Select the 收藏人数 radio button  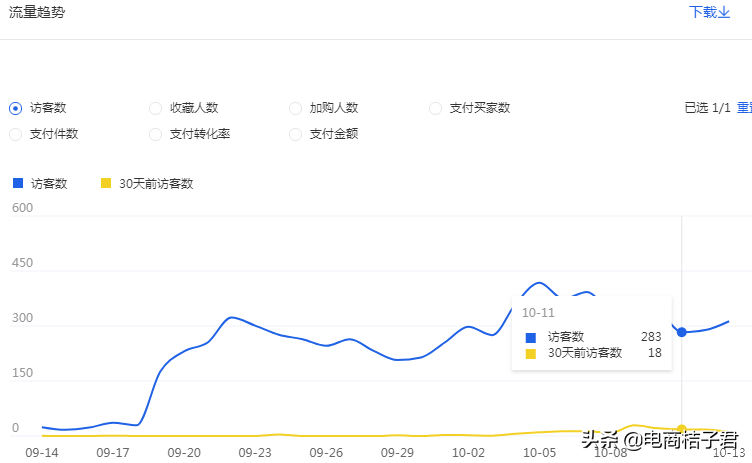coord(155,108)
